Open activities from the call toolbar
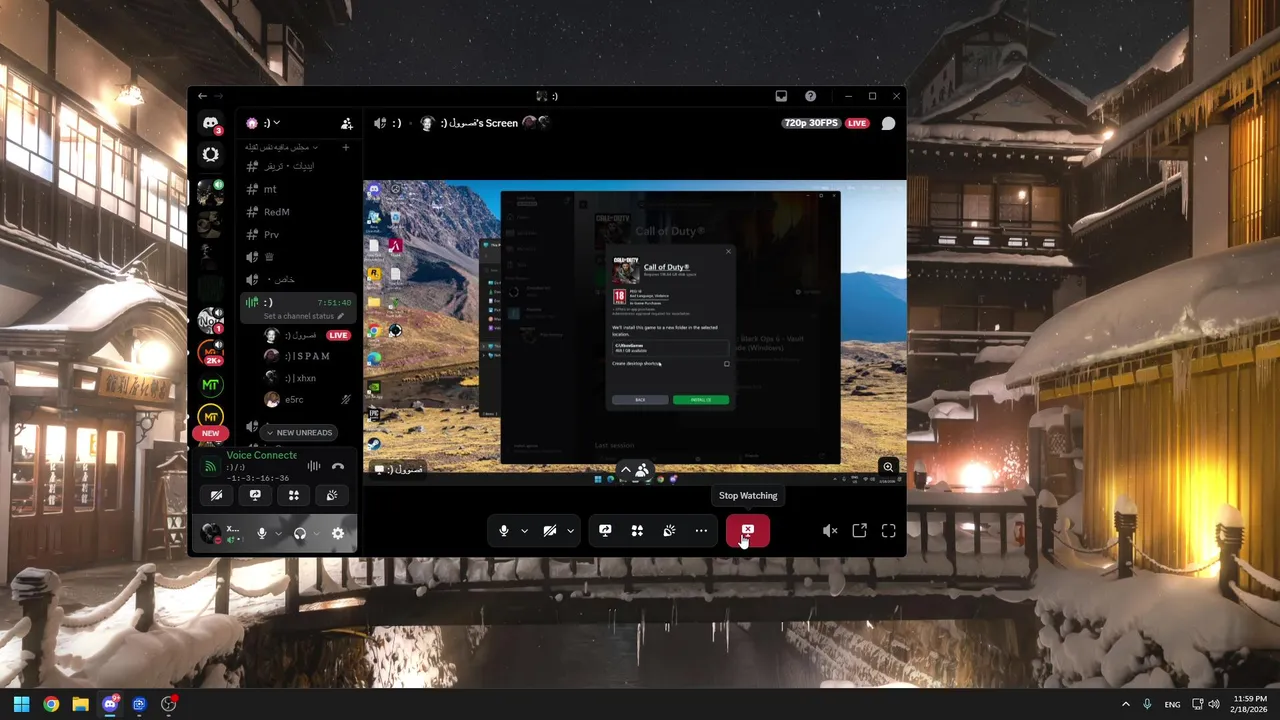Image resolution: width=1280 pixels, height=720 pixels. click(637, 531)
